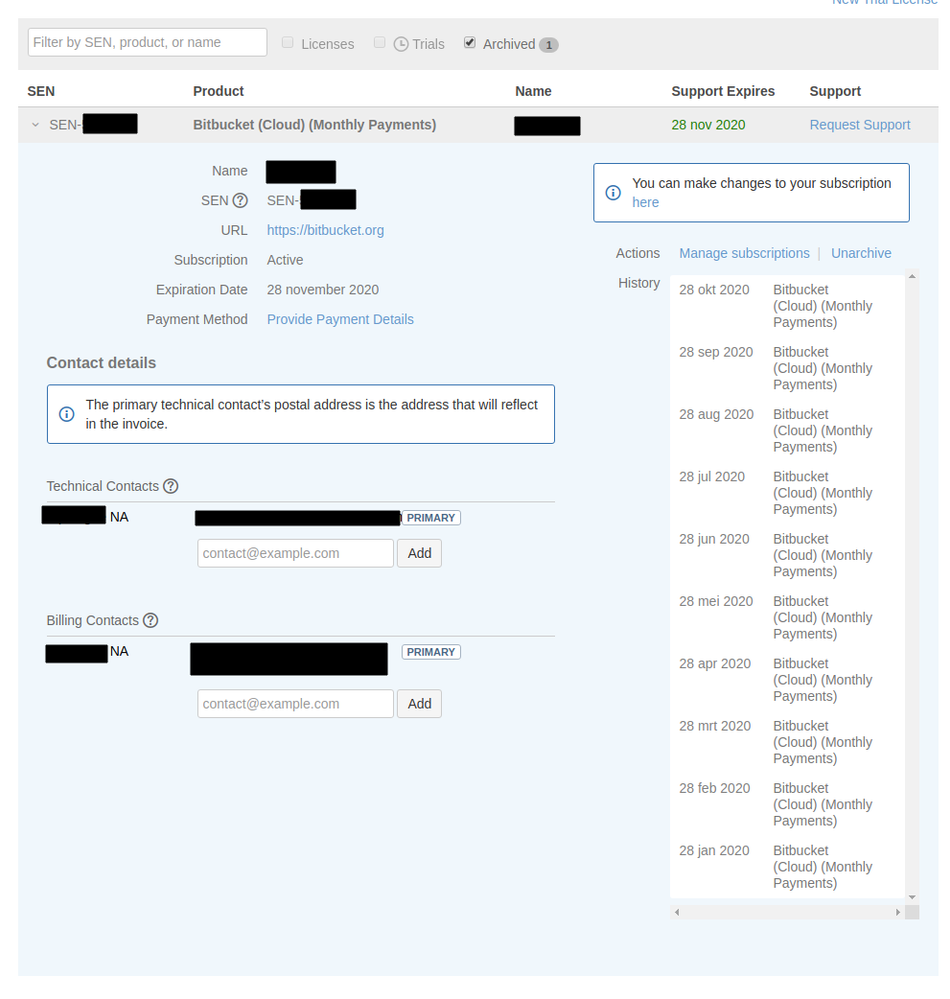Viewport: 950px width, 999px height.
Task: Select history entry 28 jul 2020
Action: 712,477
